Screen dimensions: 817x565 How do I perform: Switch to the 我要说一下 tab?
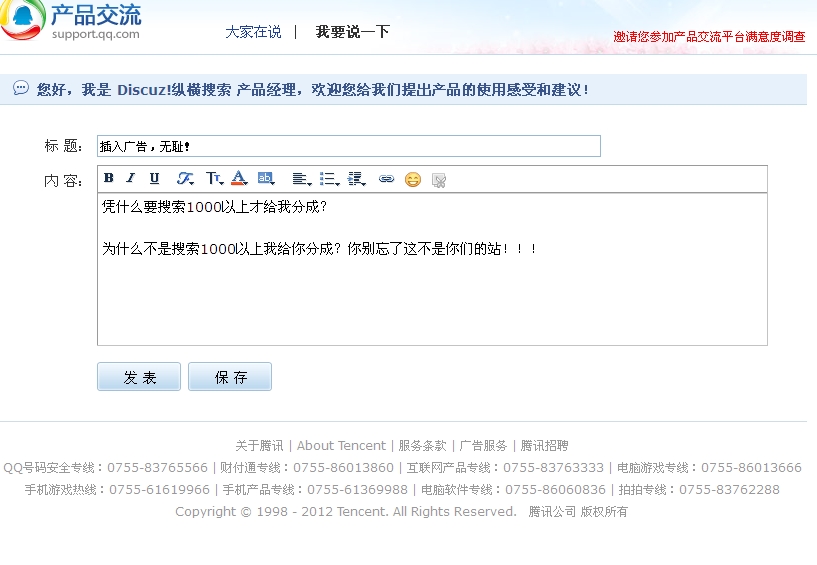[353, 32]
